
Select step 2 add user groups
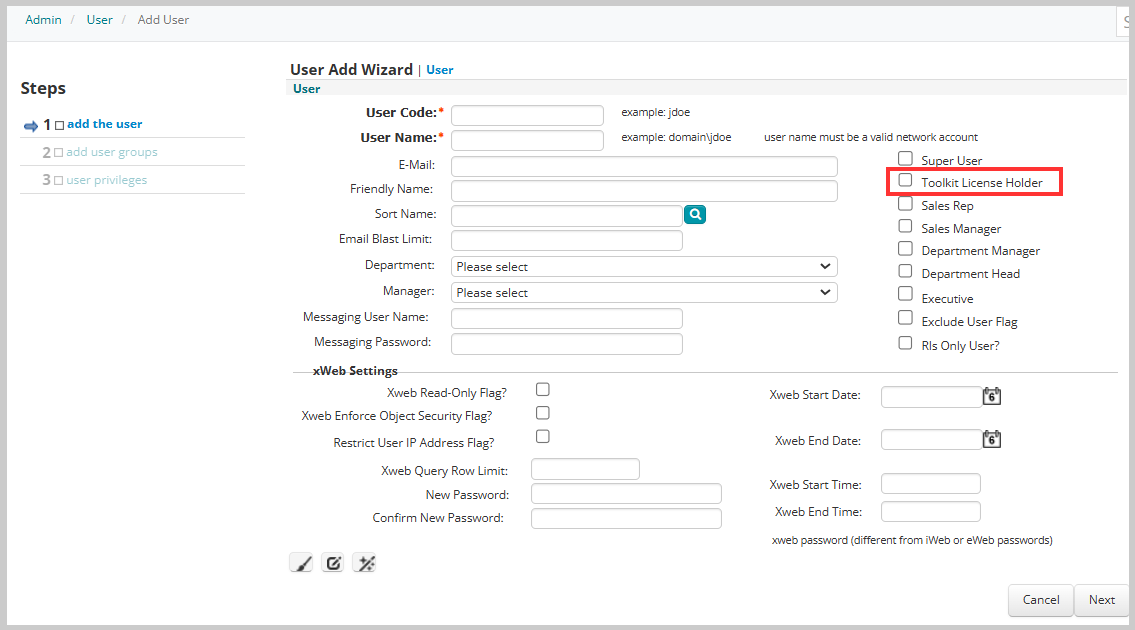[x=111, y=152]
